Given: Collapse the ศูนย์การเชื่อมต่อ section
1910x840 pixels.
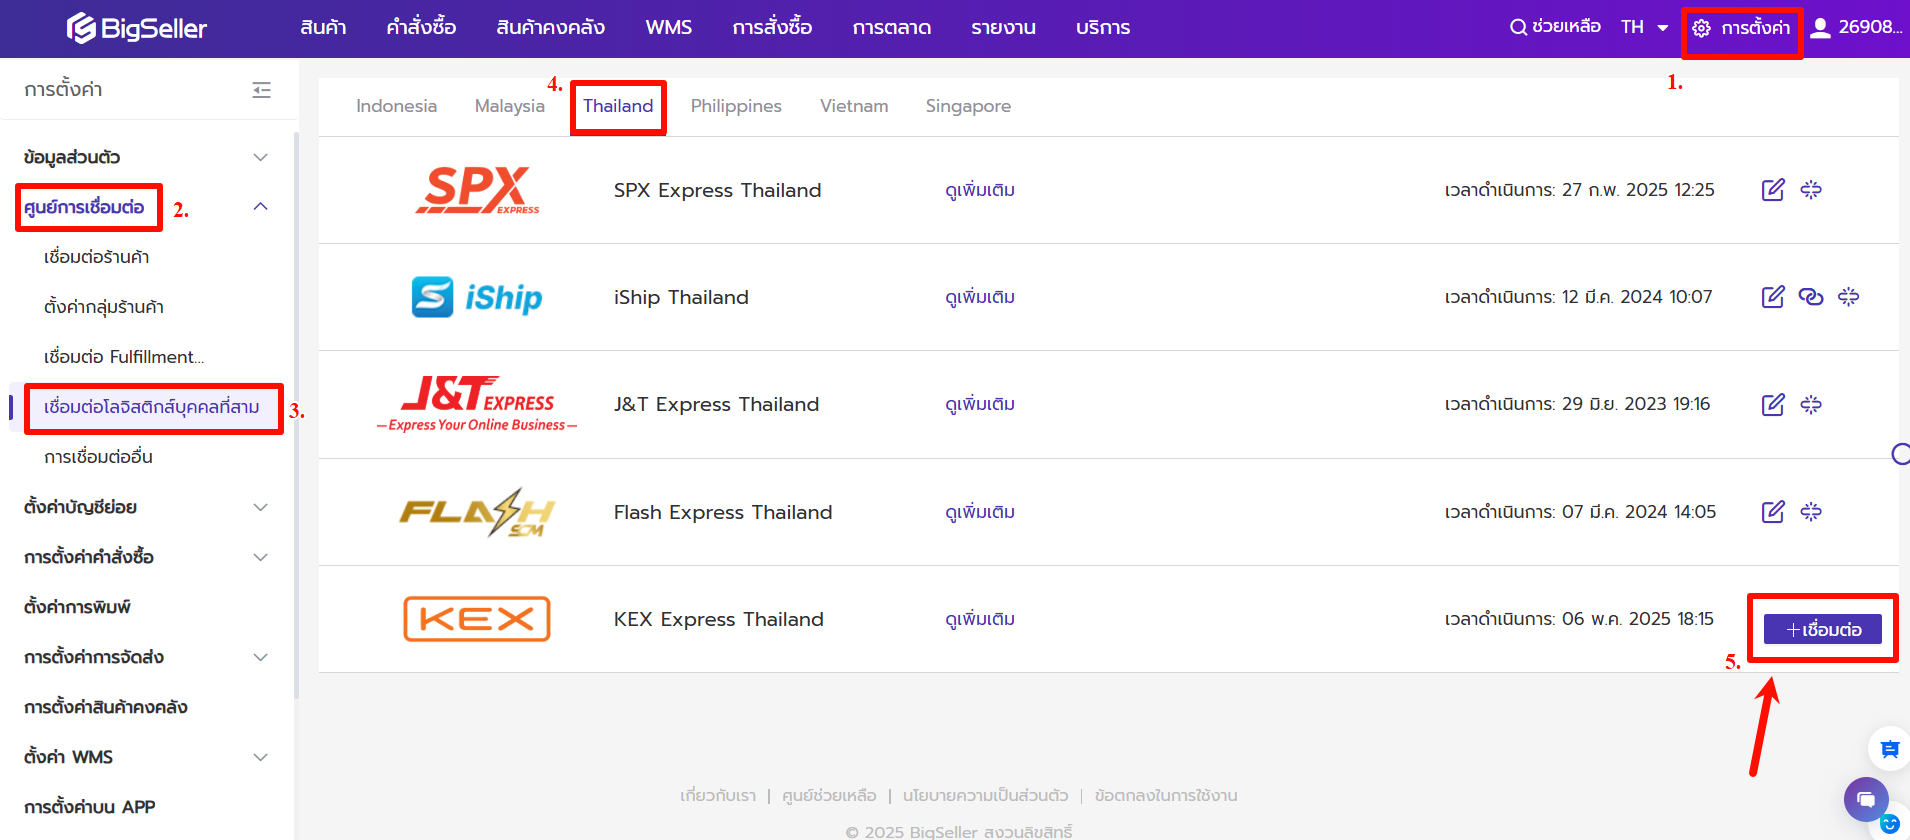Looking at the screenshot, I should (x=260, y=207).
